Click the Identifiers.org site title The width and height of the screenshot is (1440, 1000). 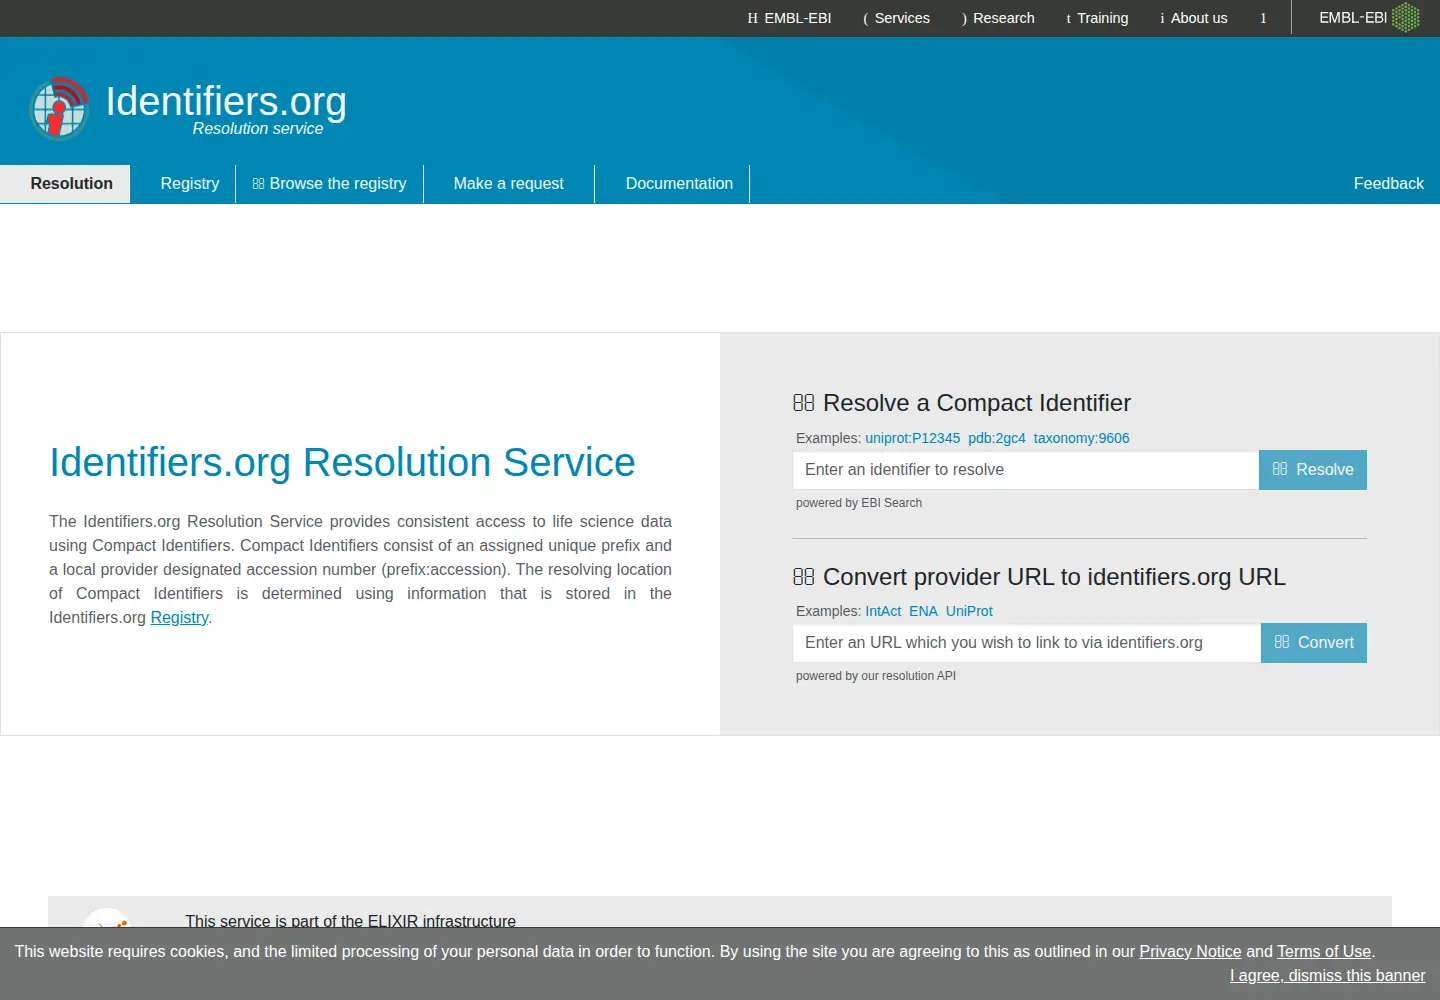(226, 101)
